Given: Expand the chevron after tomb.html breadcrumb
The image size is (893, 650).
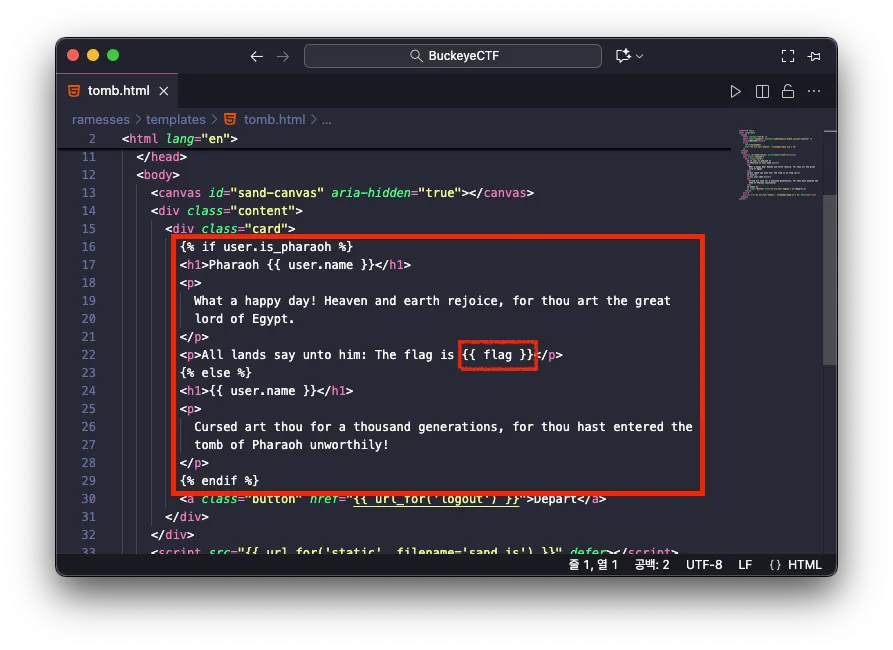Looking at the screenshot, I should 313,120.
